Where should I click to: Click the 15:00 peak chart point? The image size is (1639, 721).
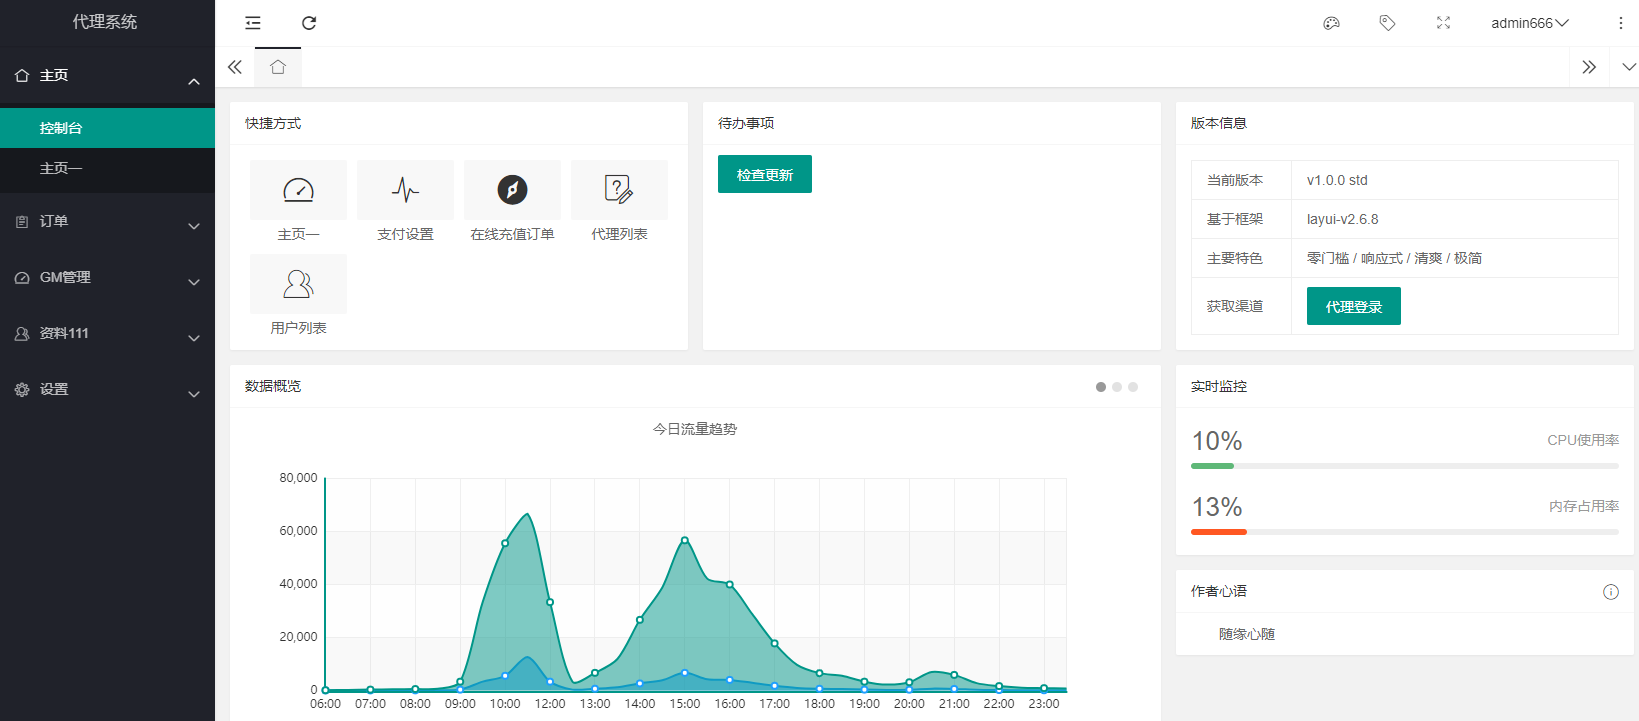(685, 540)
